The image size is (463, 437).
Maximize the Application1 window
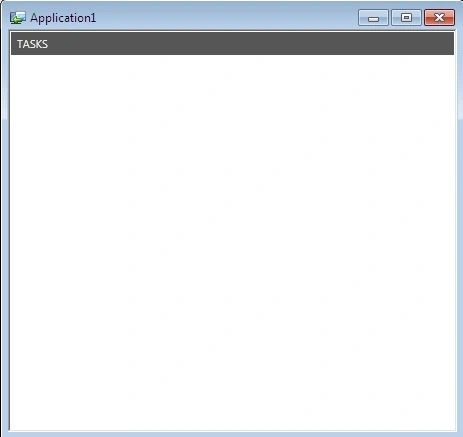point(406,18)
